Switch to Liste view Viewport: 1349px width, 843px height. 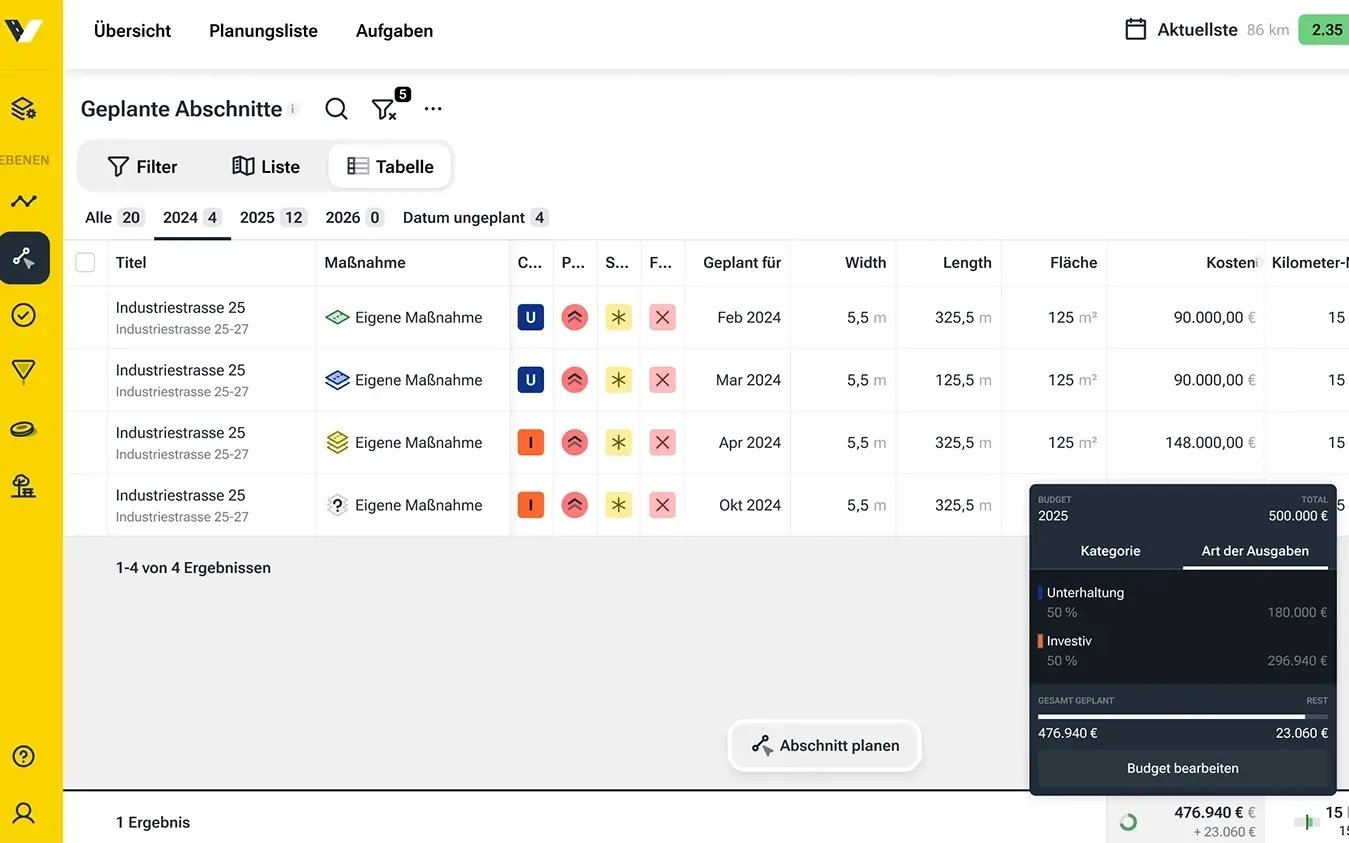click(x=266, y=166)
